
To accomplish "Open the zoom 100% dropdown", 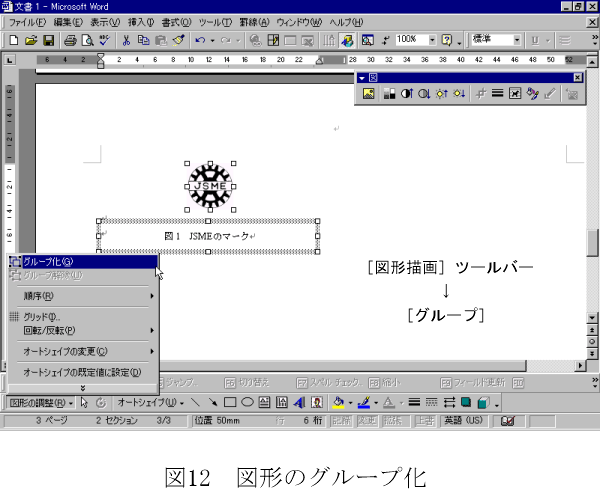I will (432, 40).
